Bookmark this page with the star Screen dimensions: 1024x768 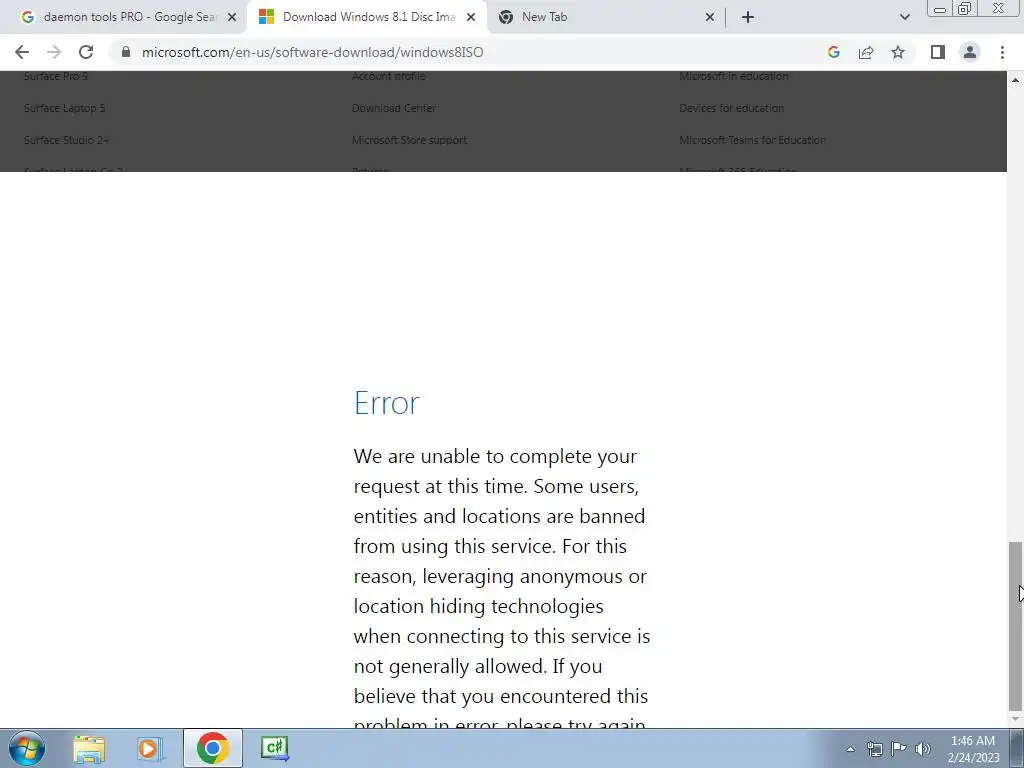(898, 52)
